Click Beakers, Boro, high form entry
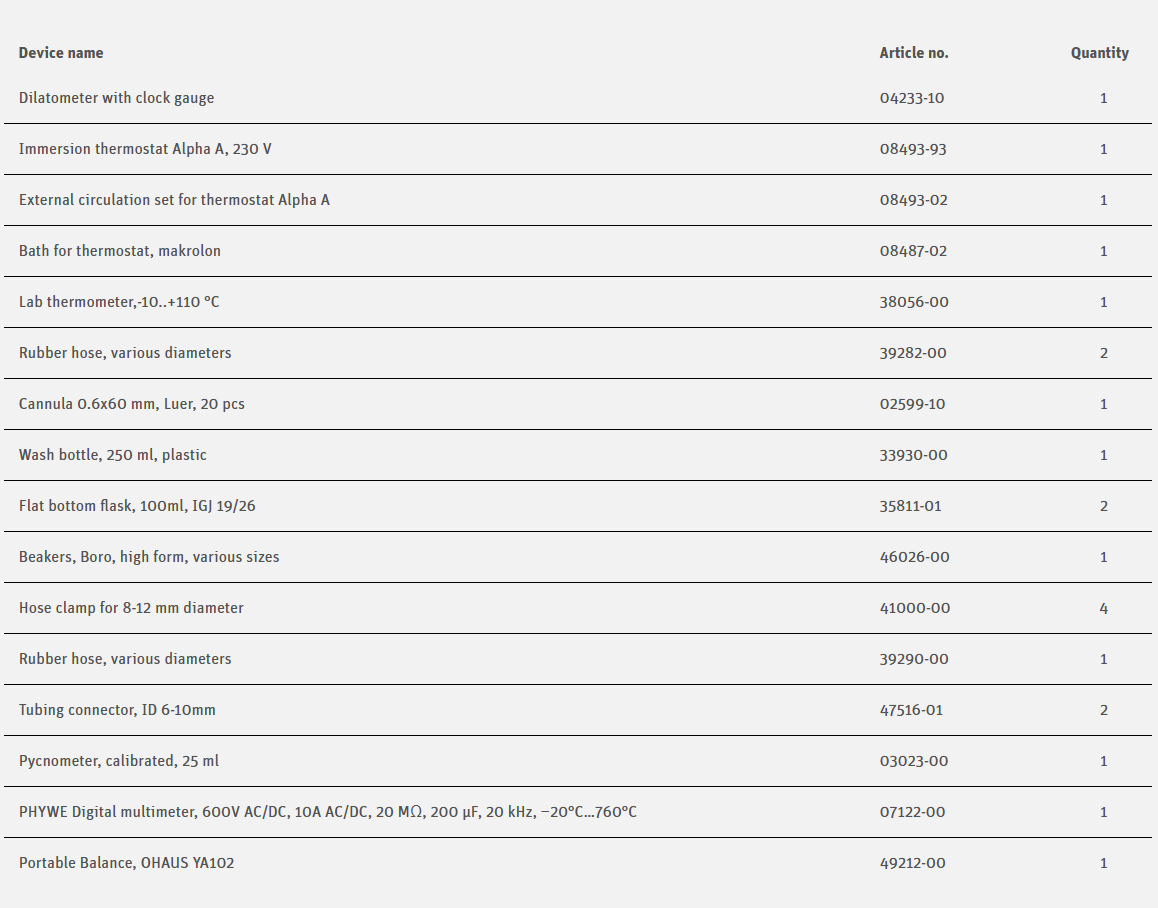Screen dimensions: 1158x908 click(149, 557)
